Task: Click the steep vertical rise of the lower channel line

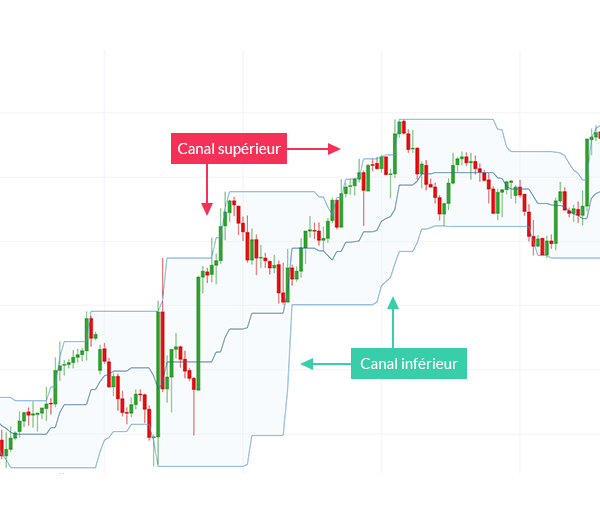Action: (x=289, y=370)
